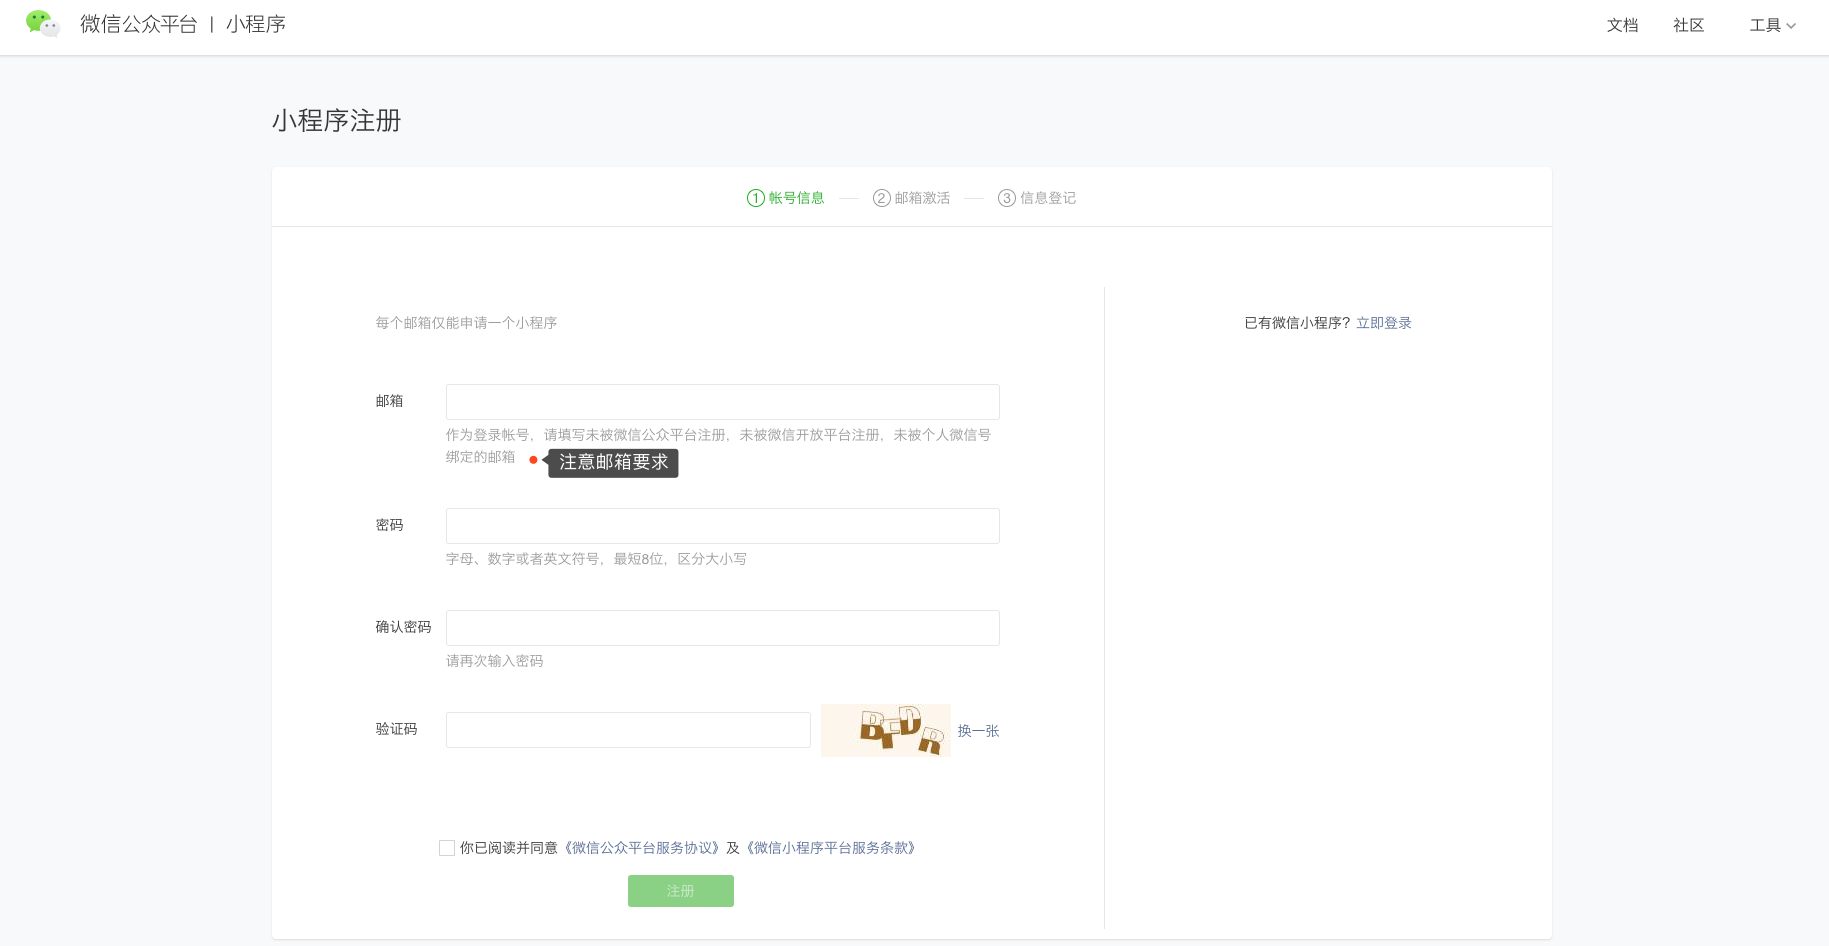The image size is (1829, 946).
Task: Open 微信公众平台服务协议 link
Action: click(642, 848)
